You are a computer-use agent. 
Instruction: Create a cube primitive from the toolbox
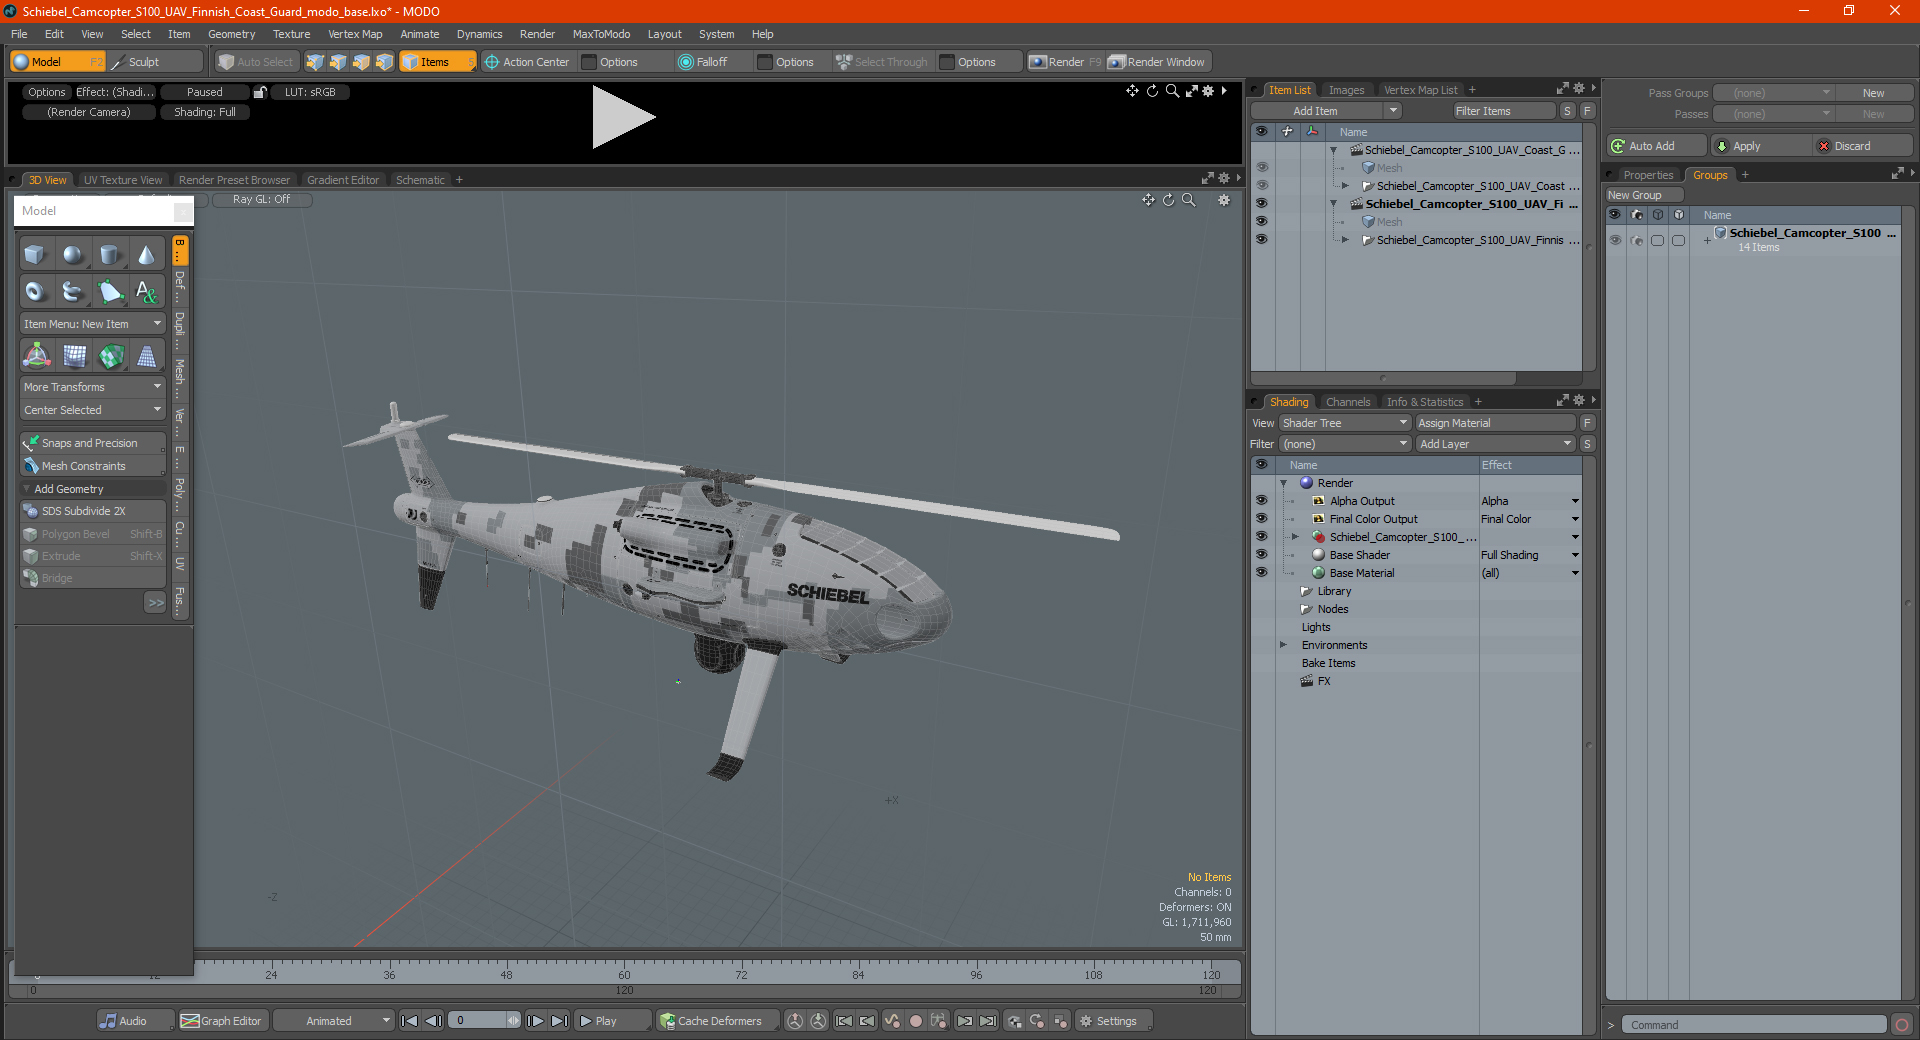pos(36,255)
